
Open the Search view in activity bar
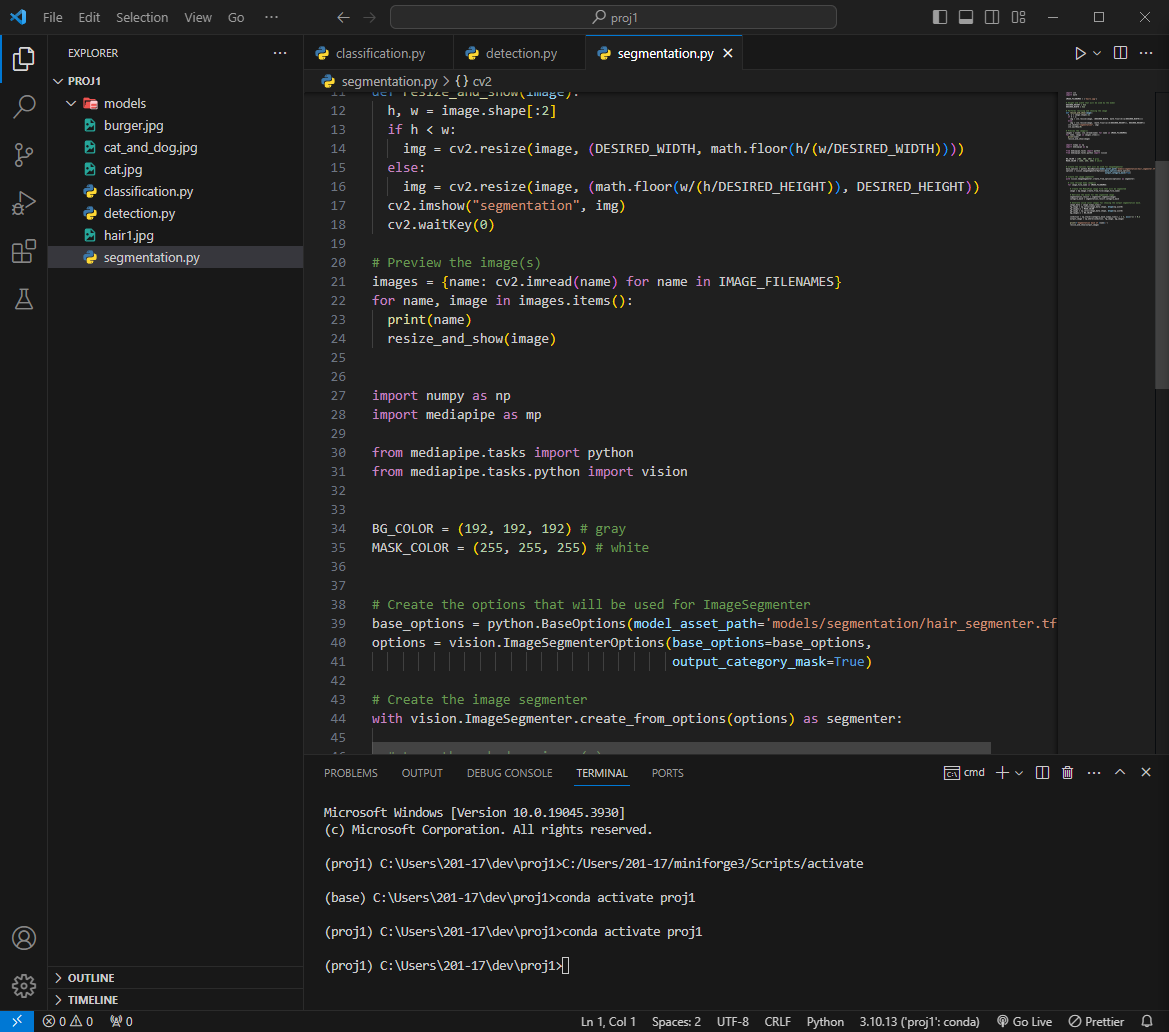tap(24, 107)
